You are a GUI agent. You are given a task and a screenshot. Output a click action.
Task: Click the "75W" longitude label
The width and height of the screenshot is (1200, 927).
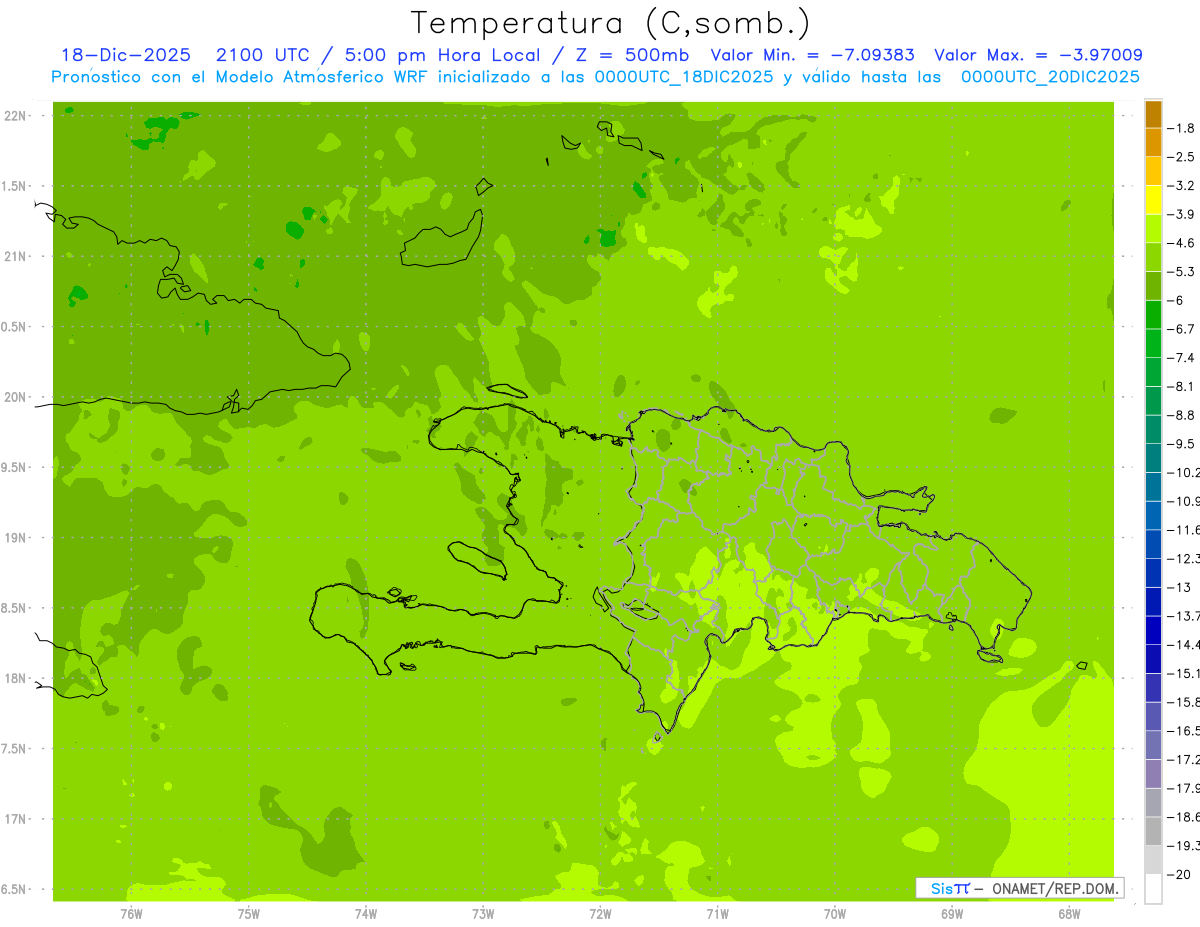pos(248,913)
